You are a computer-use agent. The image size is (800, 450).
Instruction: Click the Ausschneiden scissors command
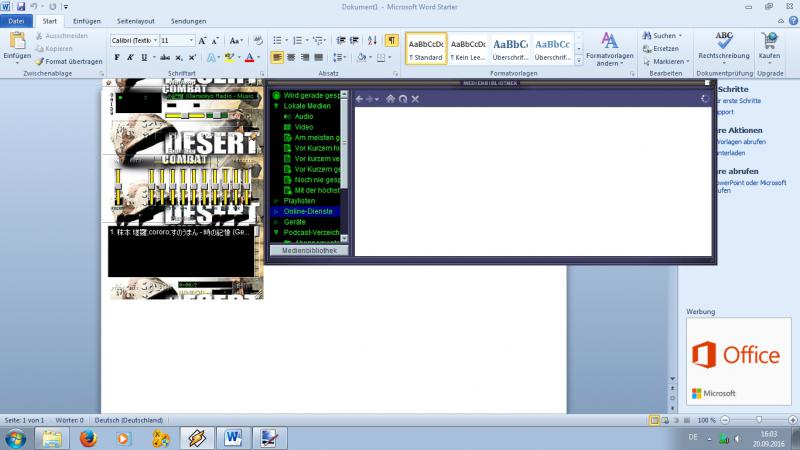point(62,36)
